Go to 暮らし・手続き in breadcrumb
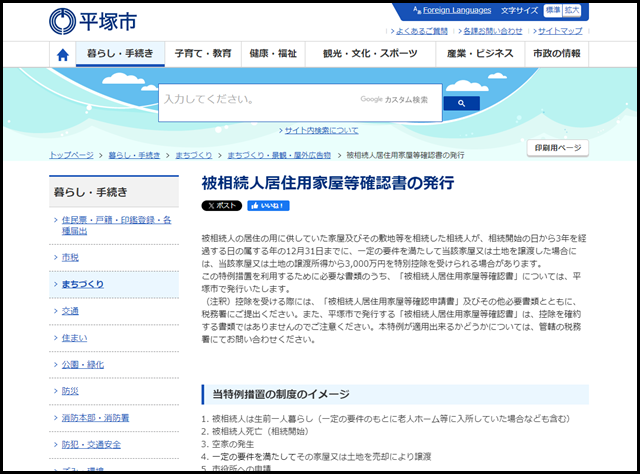This screenshot has height=474, width=640. [134, 155]
